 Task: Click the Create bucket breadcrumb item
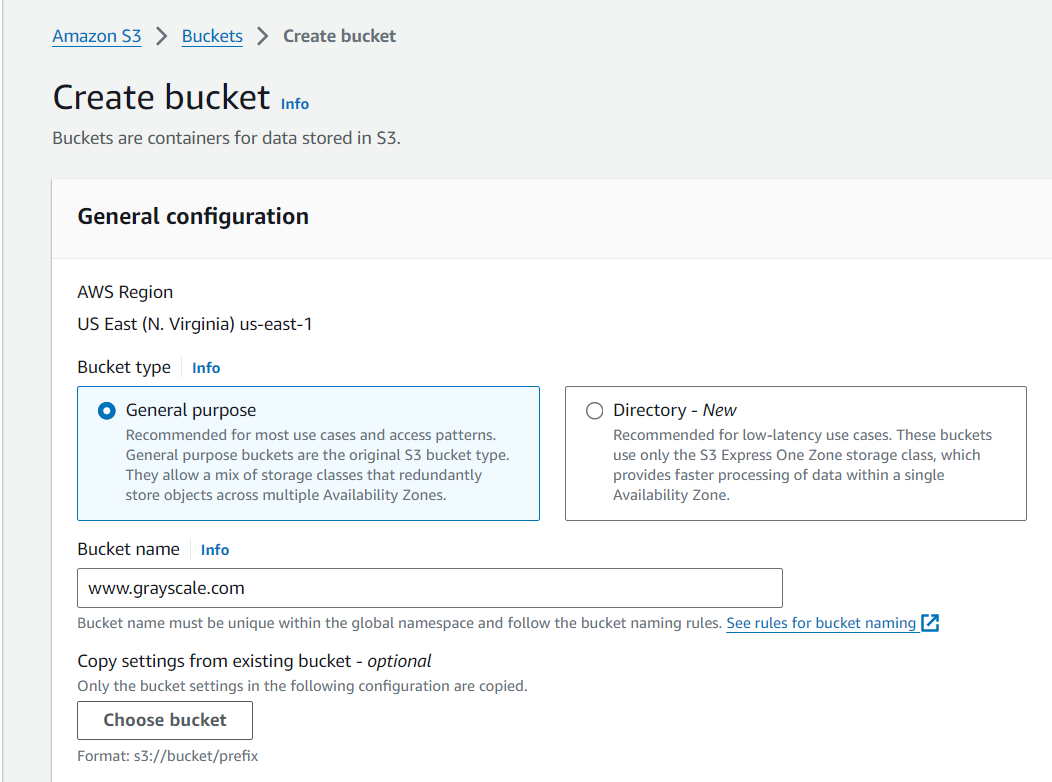tap(339, 36)
